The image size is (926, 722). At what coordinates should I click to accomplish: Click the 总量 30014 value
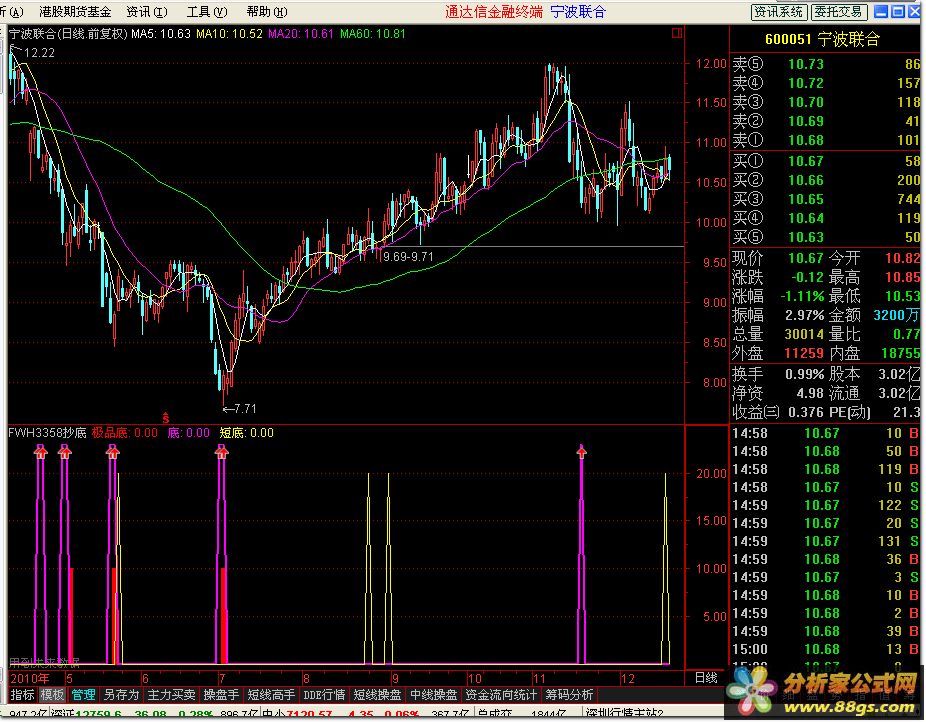804,334
